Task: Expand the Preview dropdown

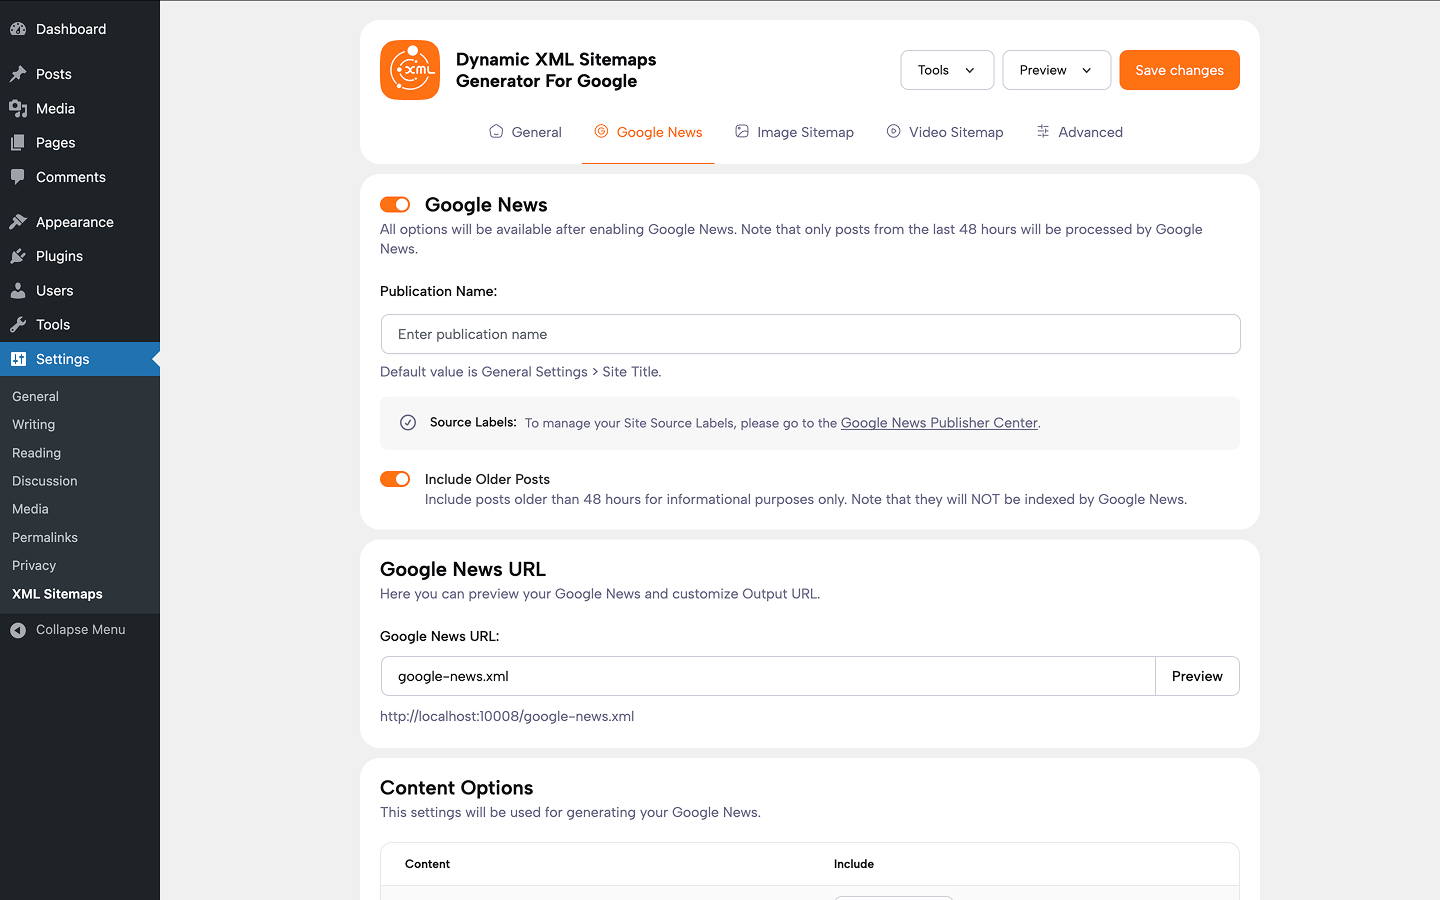Action: pyautogui.click(x=1056, y=70)
